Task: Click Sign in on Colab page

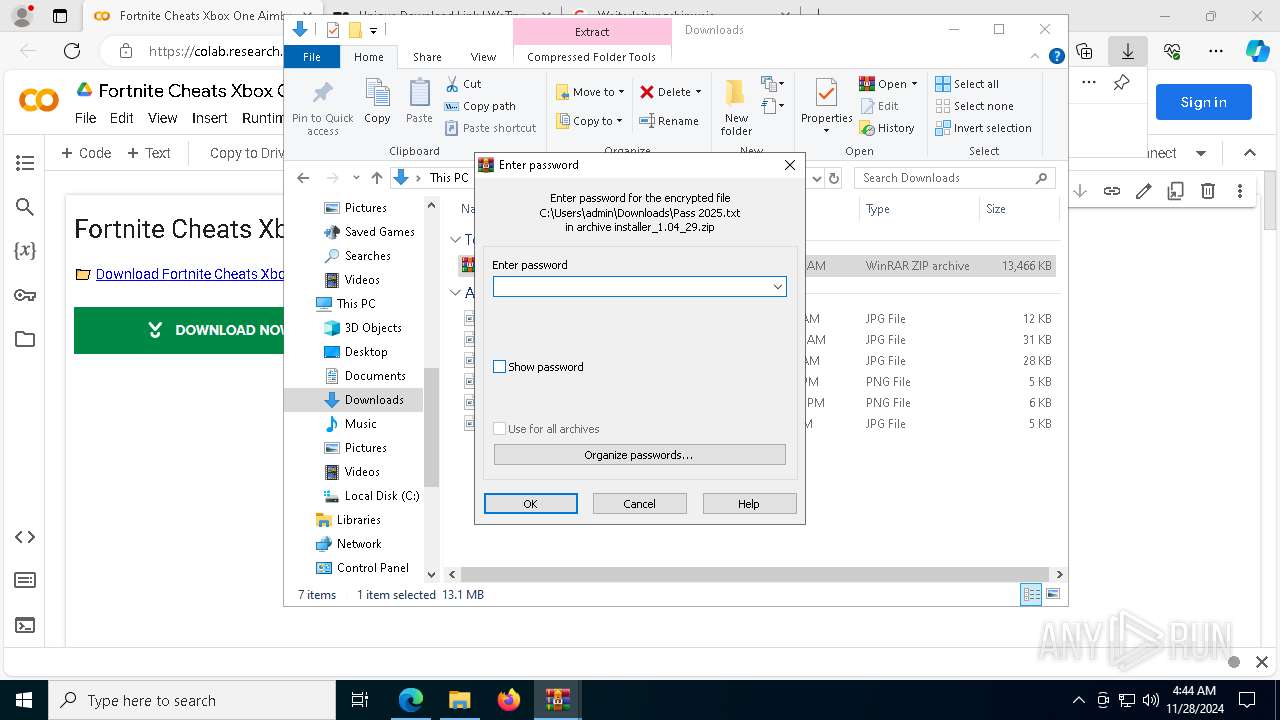Action: [x=1203, y=102]
